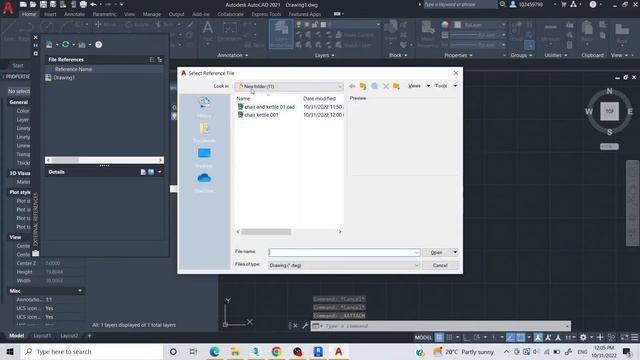Screen dimensions: 640x360
Task: Click Layer Properties icon in ribbon
Action: point(281,33)
